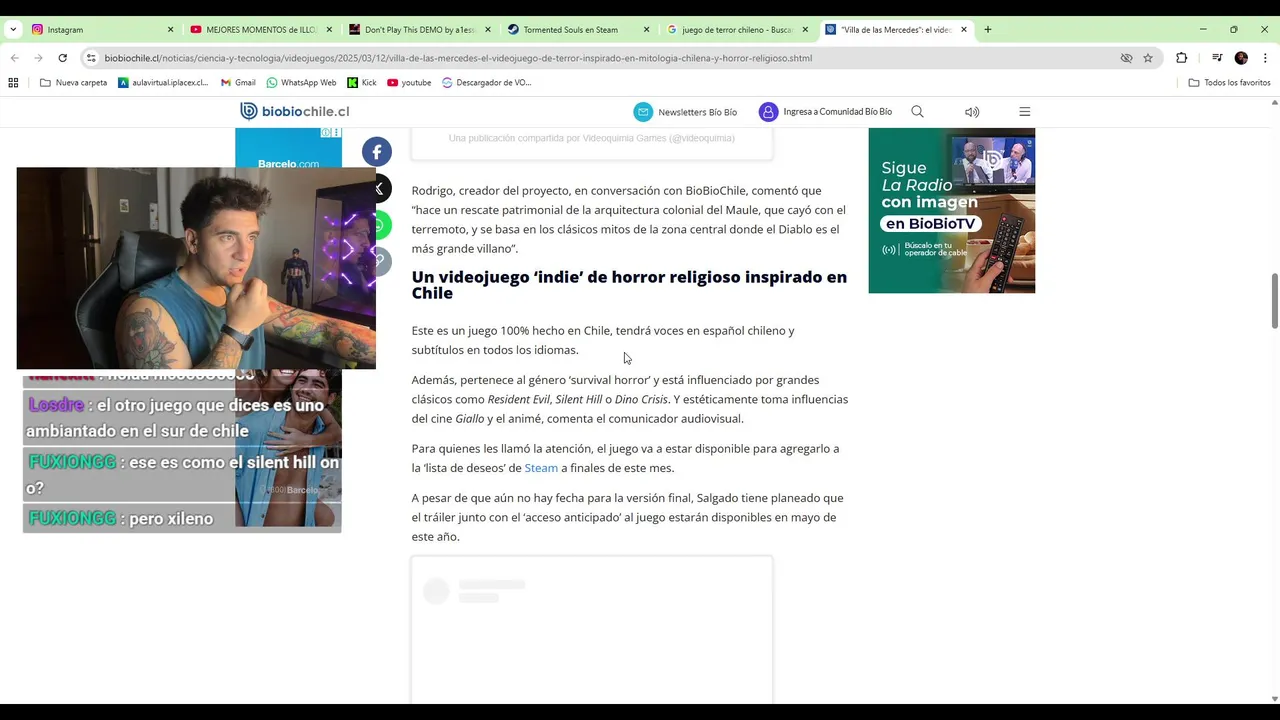Open the Kick bookmark
Image resolution: width=1280 pixels, height=720 pixels.
[362, 83]
